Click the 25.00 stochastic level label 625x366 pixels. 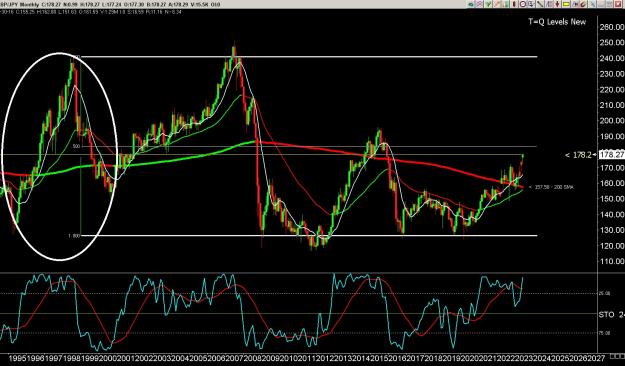[x=605, y=293]
